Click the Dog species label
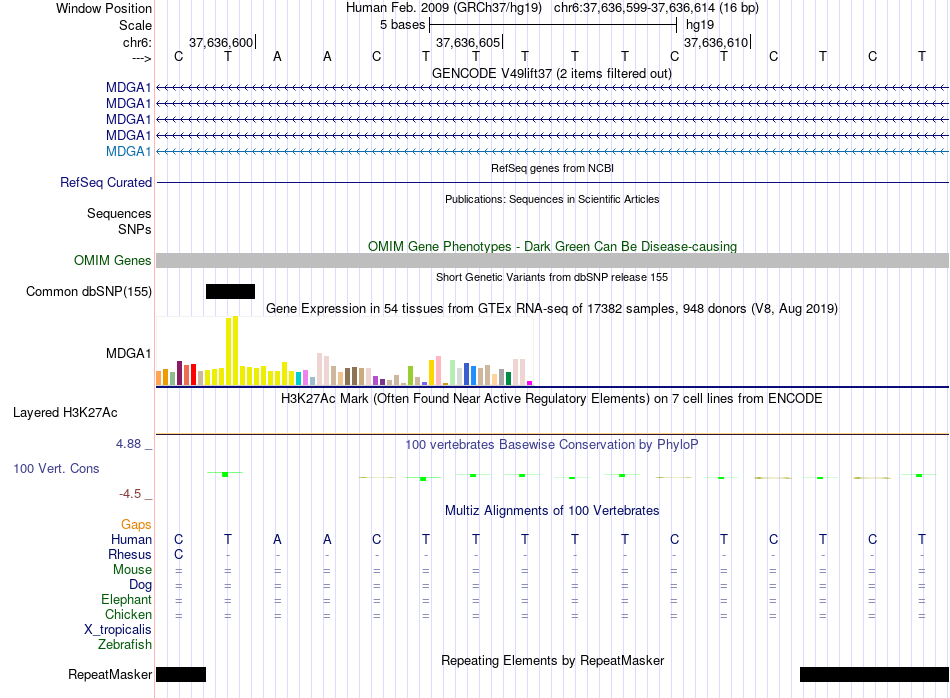Image resolution: width=950 pixels, height=698 pixels. coord(141,585)
